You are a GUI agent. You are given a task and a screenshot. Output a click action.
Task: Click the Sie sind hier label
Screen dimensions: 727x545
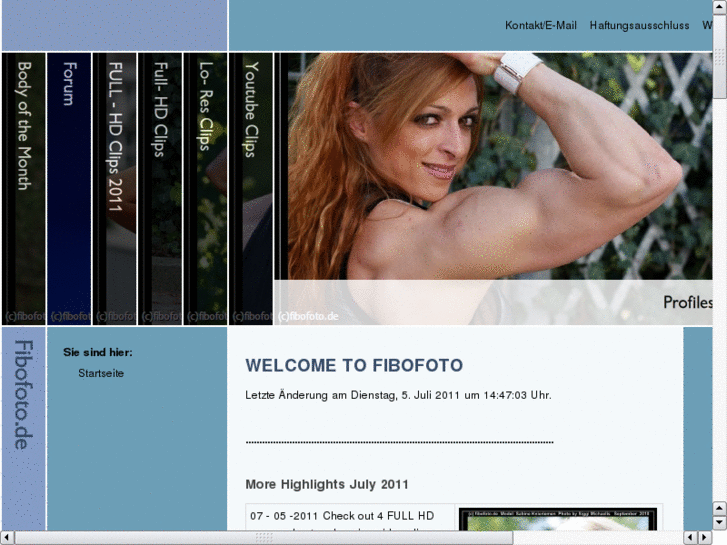(98, 353)
